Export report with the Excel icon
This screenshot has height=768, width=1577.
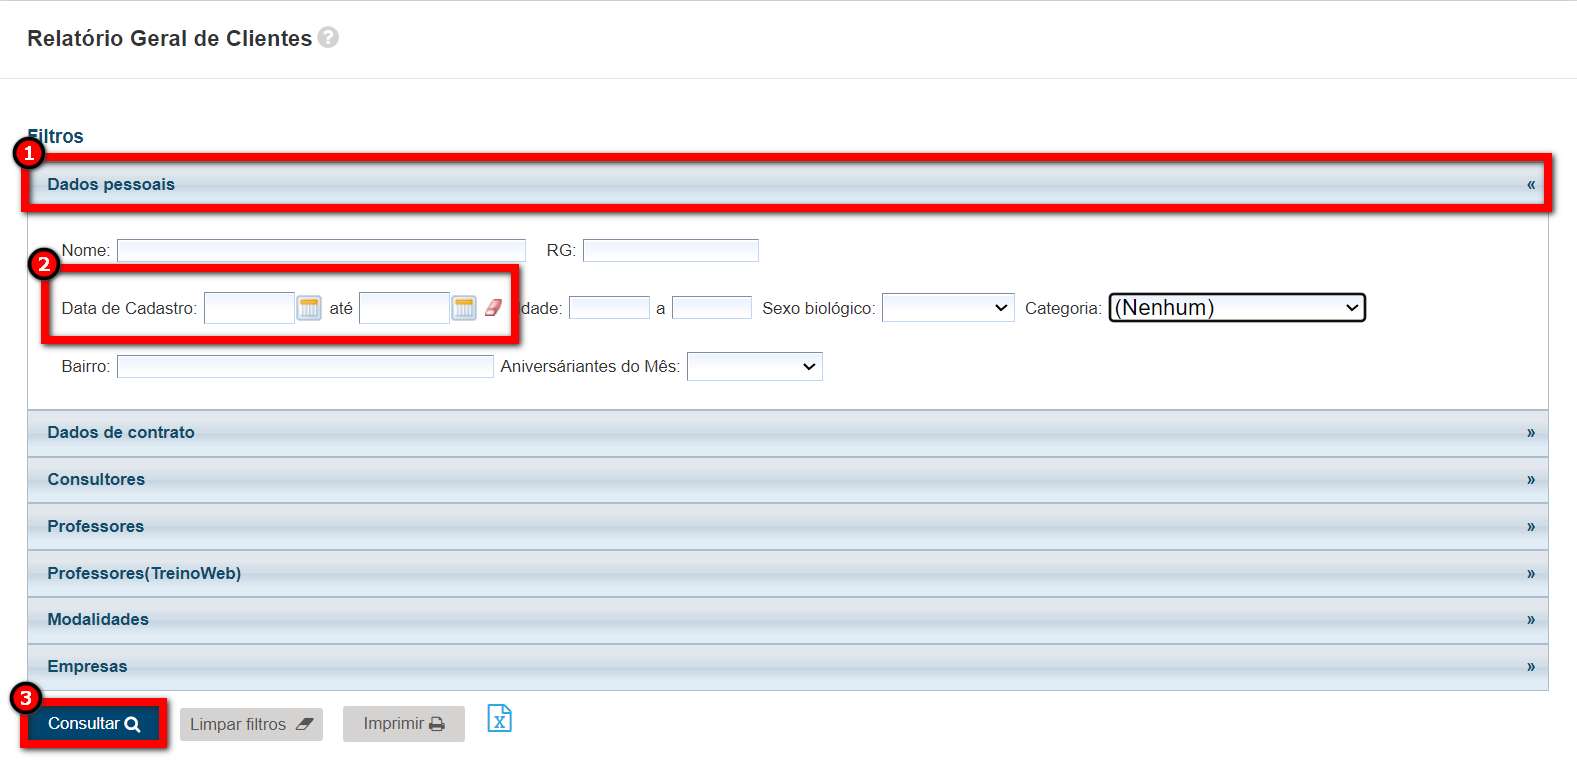click(499, 718)
